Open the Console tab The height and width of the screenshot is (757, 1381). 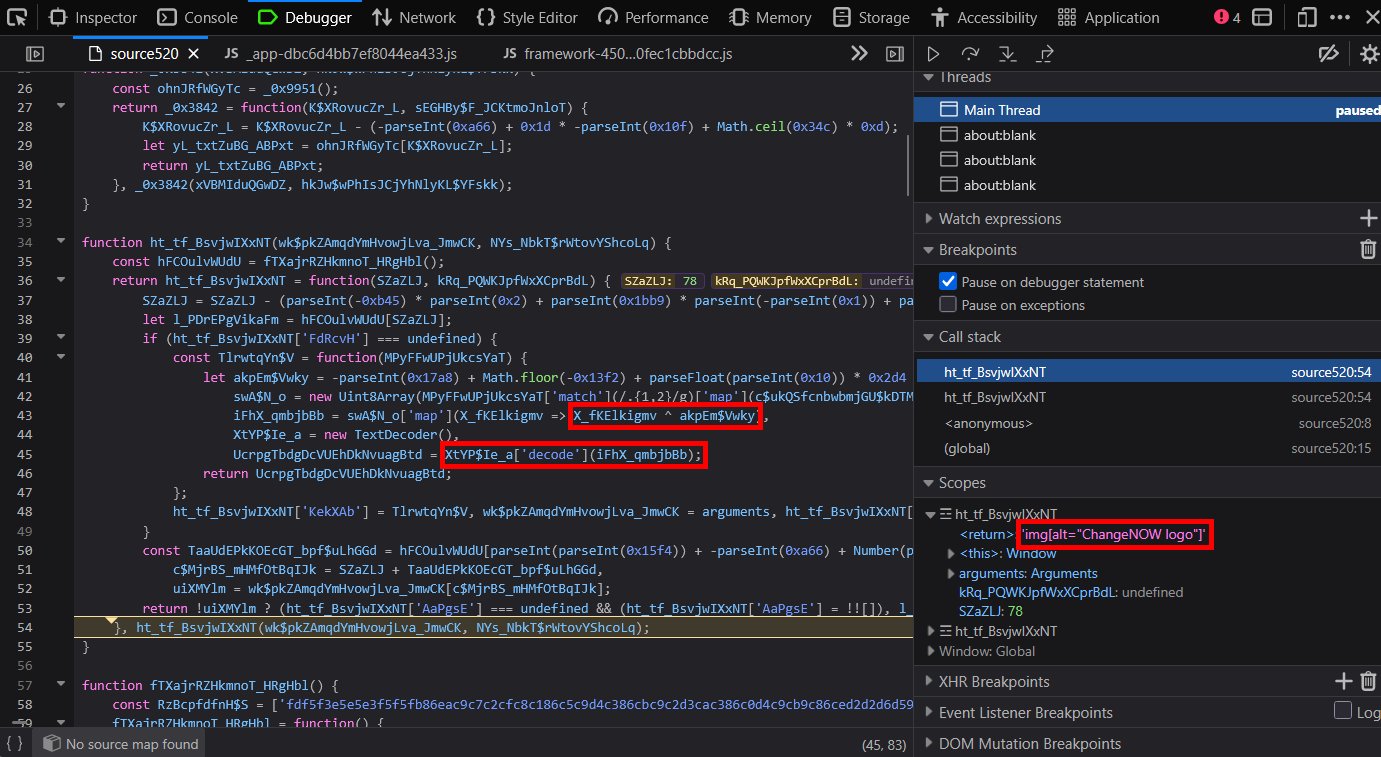coord(198,17)
